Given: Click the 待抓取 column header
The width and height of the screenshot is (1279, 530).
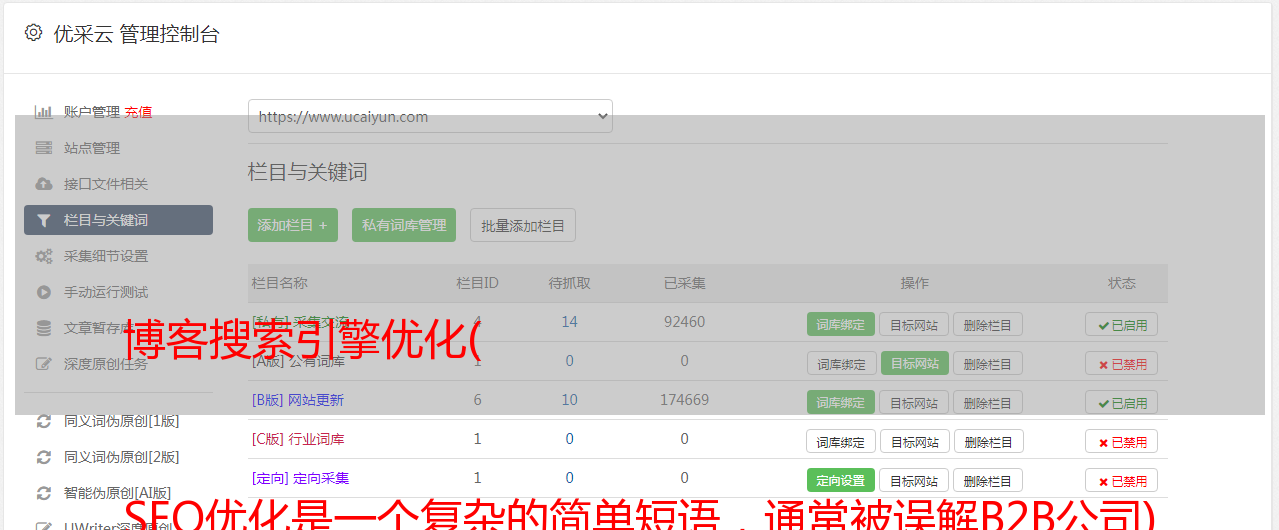Looking at the screenshot, I should click(569, 283).
